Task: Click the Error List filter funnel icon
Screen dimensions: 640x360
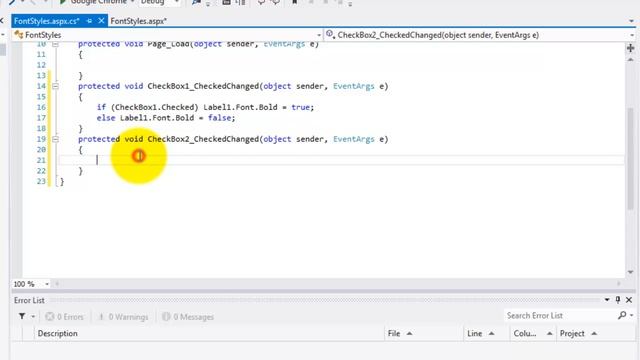Action: pyautogui.click(x=22, y=316)
